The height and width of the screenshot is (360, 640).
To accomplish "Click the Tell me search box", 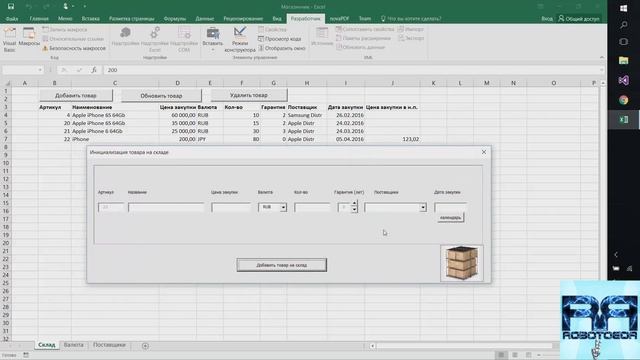I will tap(411, 19).
